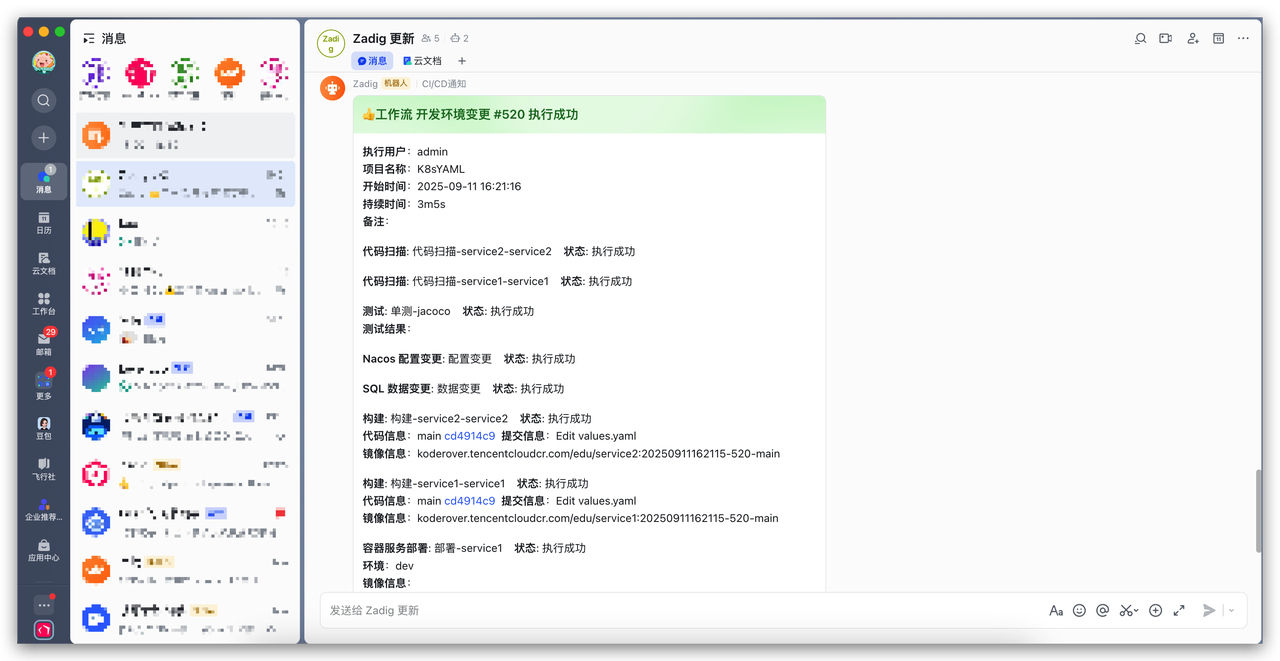Click the bot count 2 in header
This screenshot has height=661, width=1280.
(459, 39)
